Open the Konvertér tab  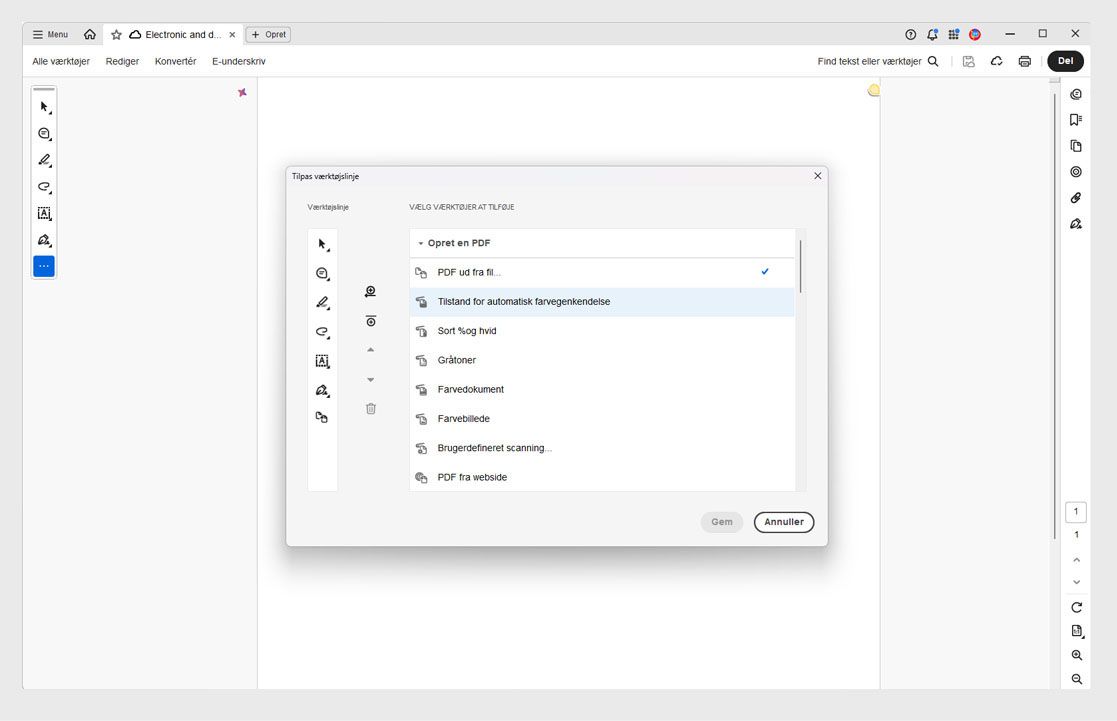175,61
